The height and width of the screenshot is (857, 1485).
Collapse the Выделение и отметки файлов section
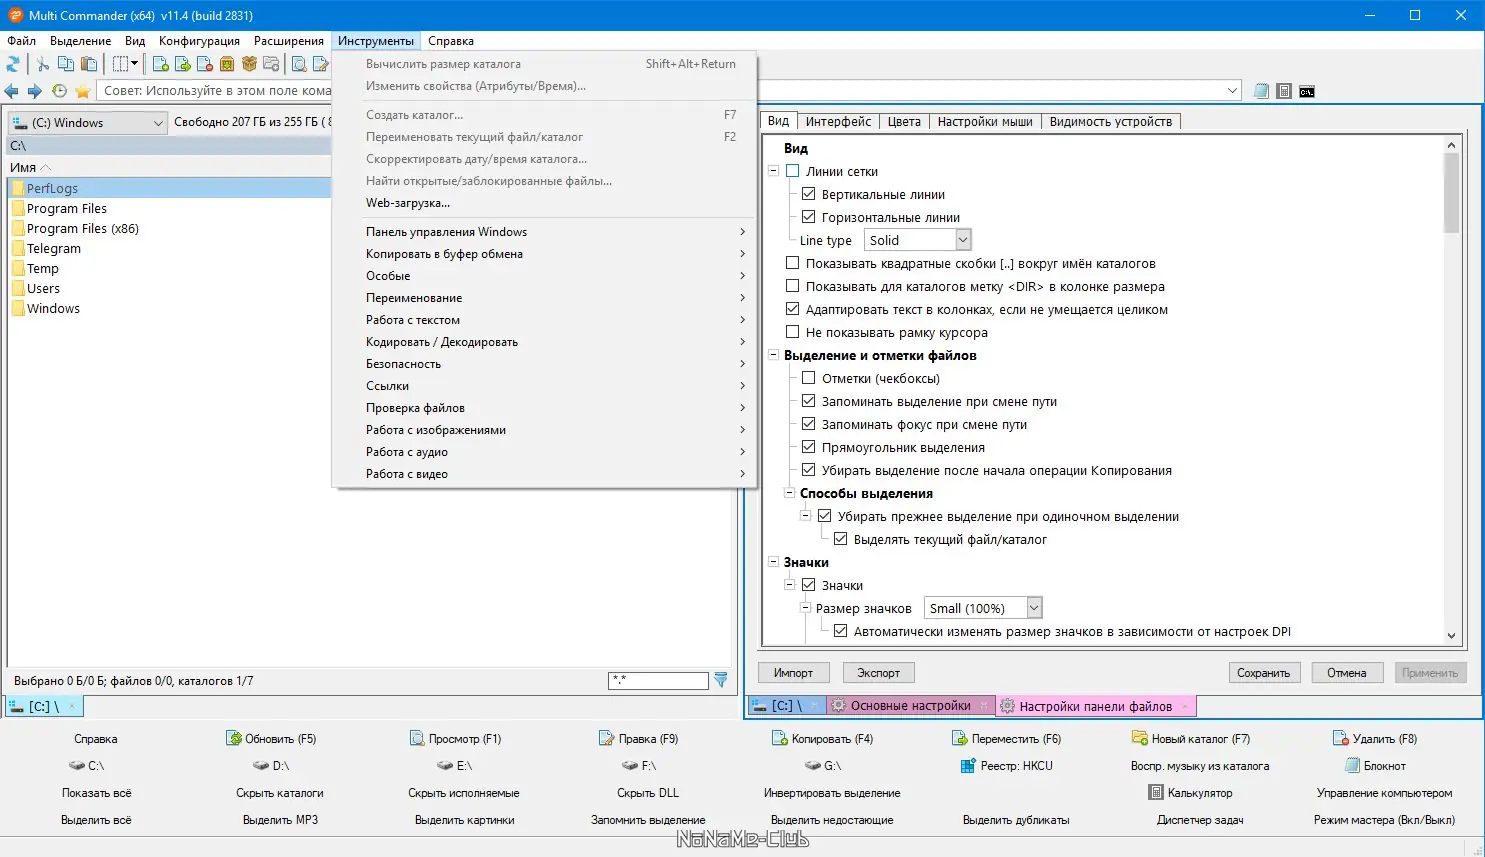[x=773, y=355]
